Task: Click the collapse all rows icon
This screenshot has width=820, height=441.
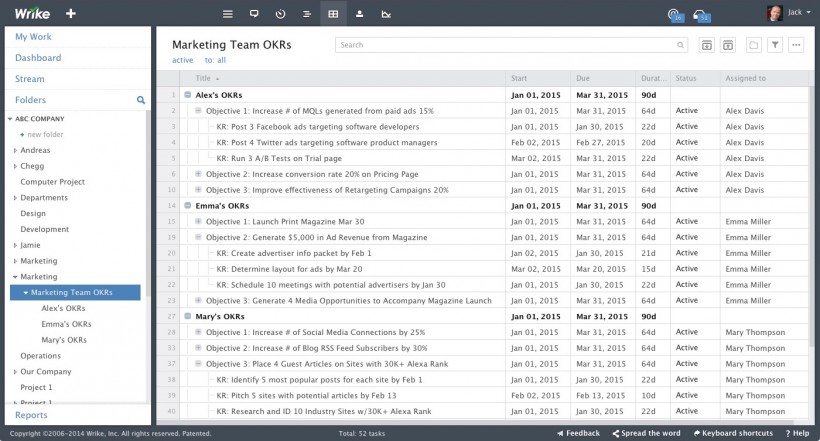Action: (x=728, y=45)
